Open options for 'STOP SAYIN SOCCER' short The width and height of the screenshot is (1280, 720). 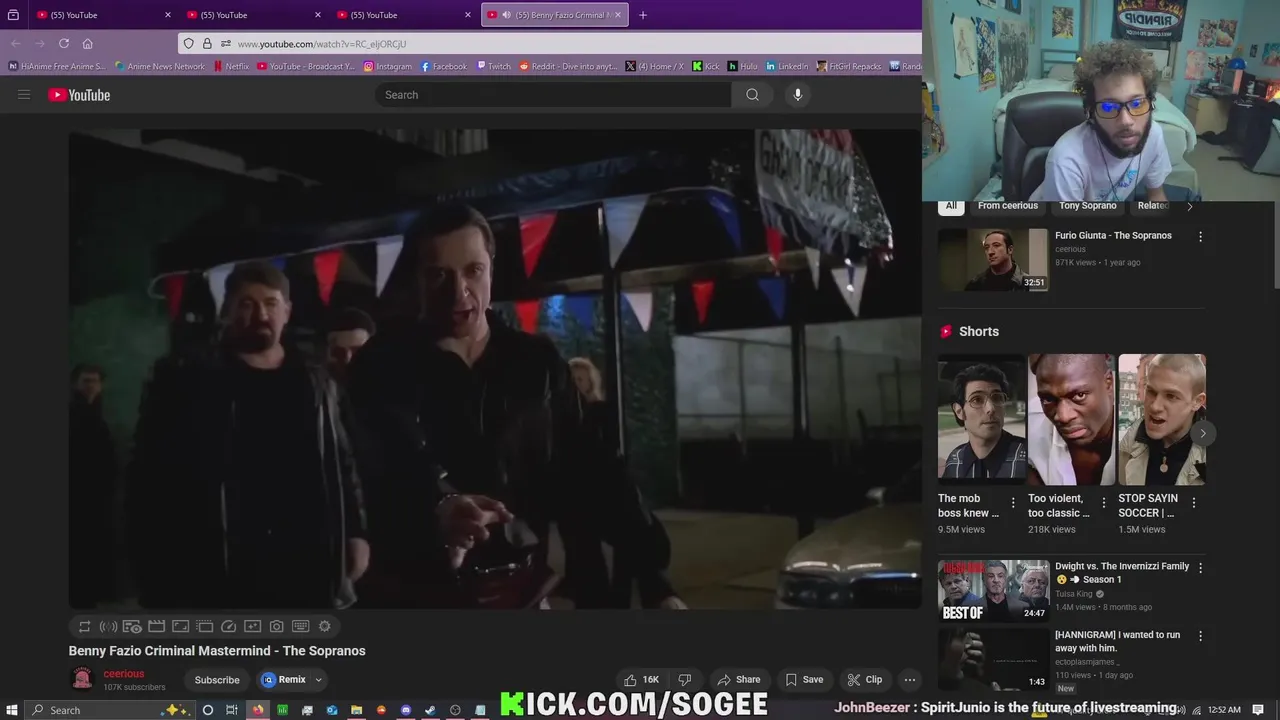(1194, 503)
